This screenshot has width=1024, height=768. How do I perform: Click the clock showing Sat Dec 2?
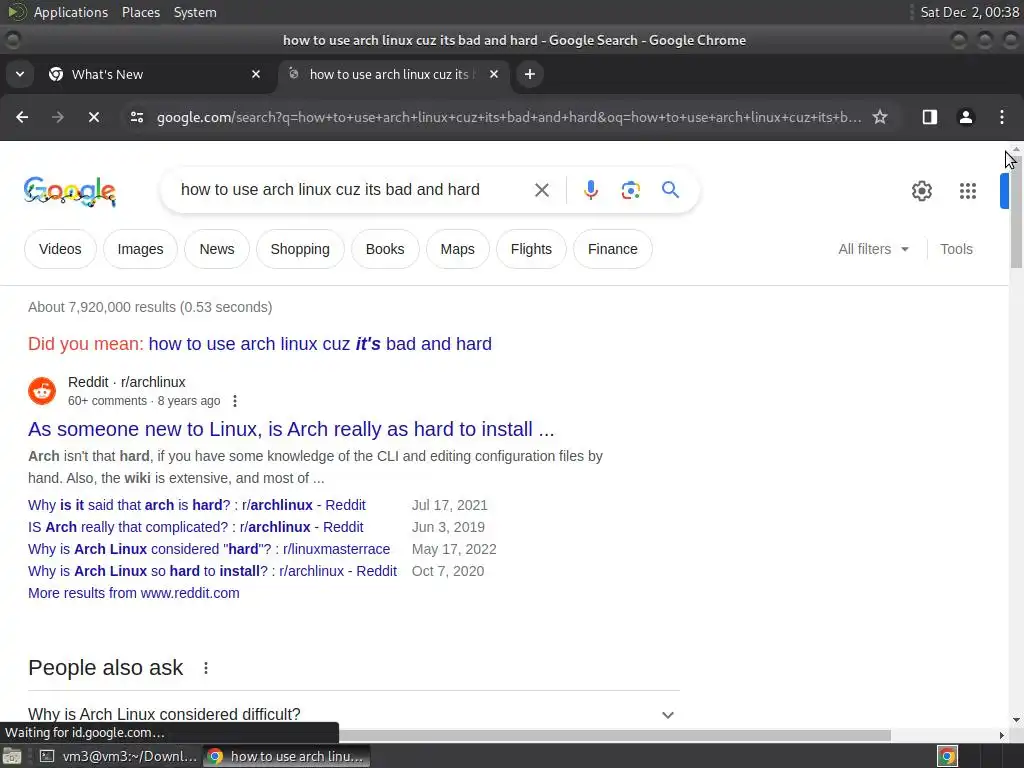[969, 12]
